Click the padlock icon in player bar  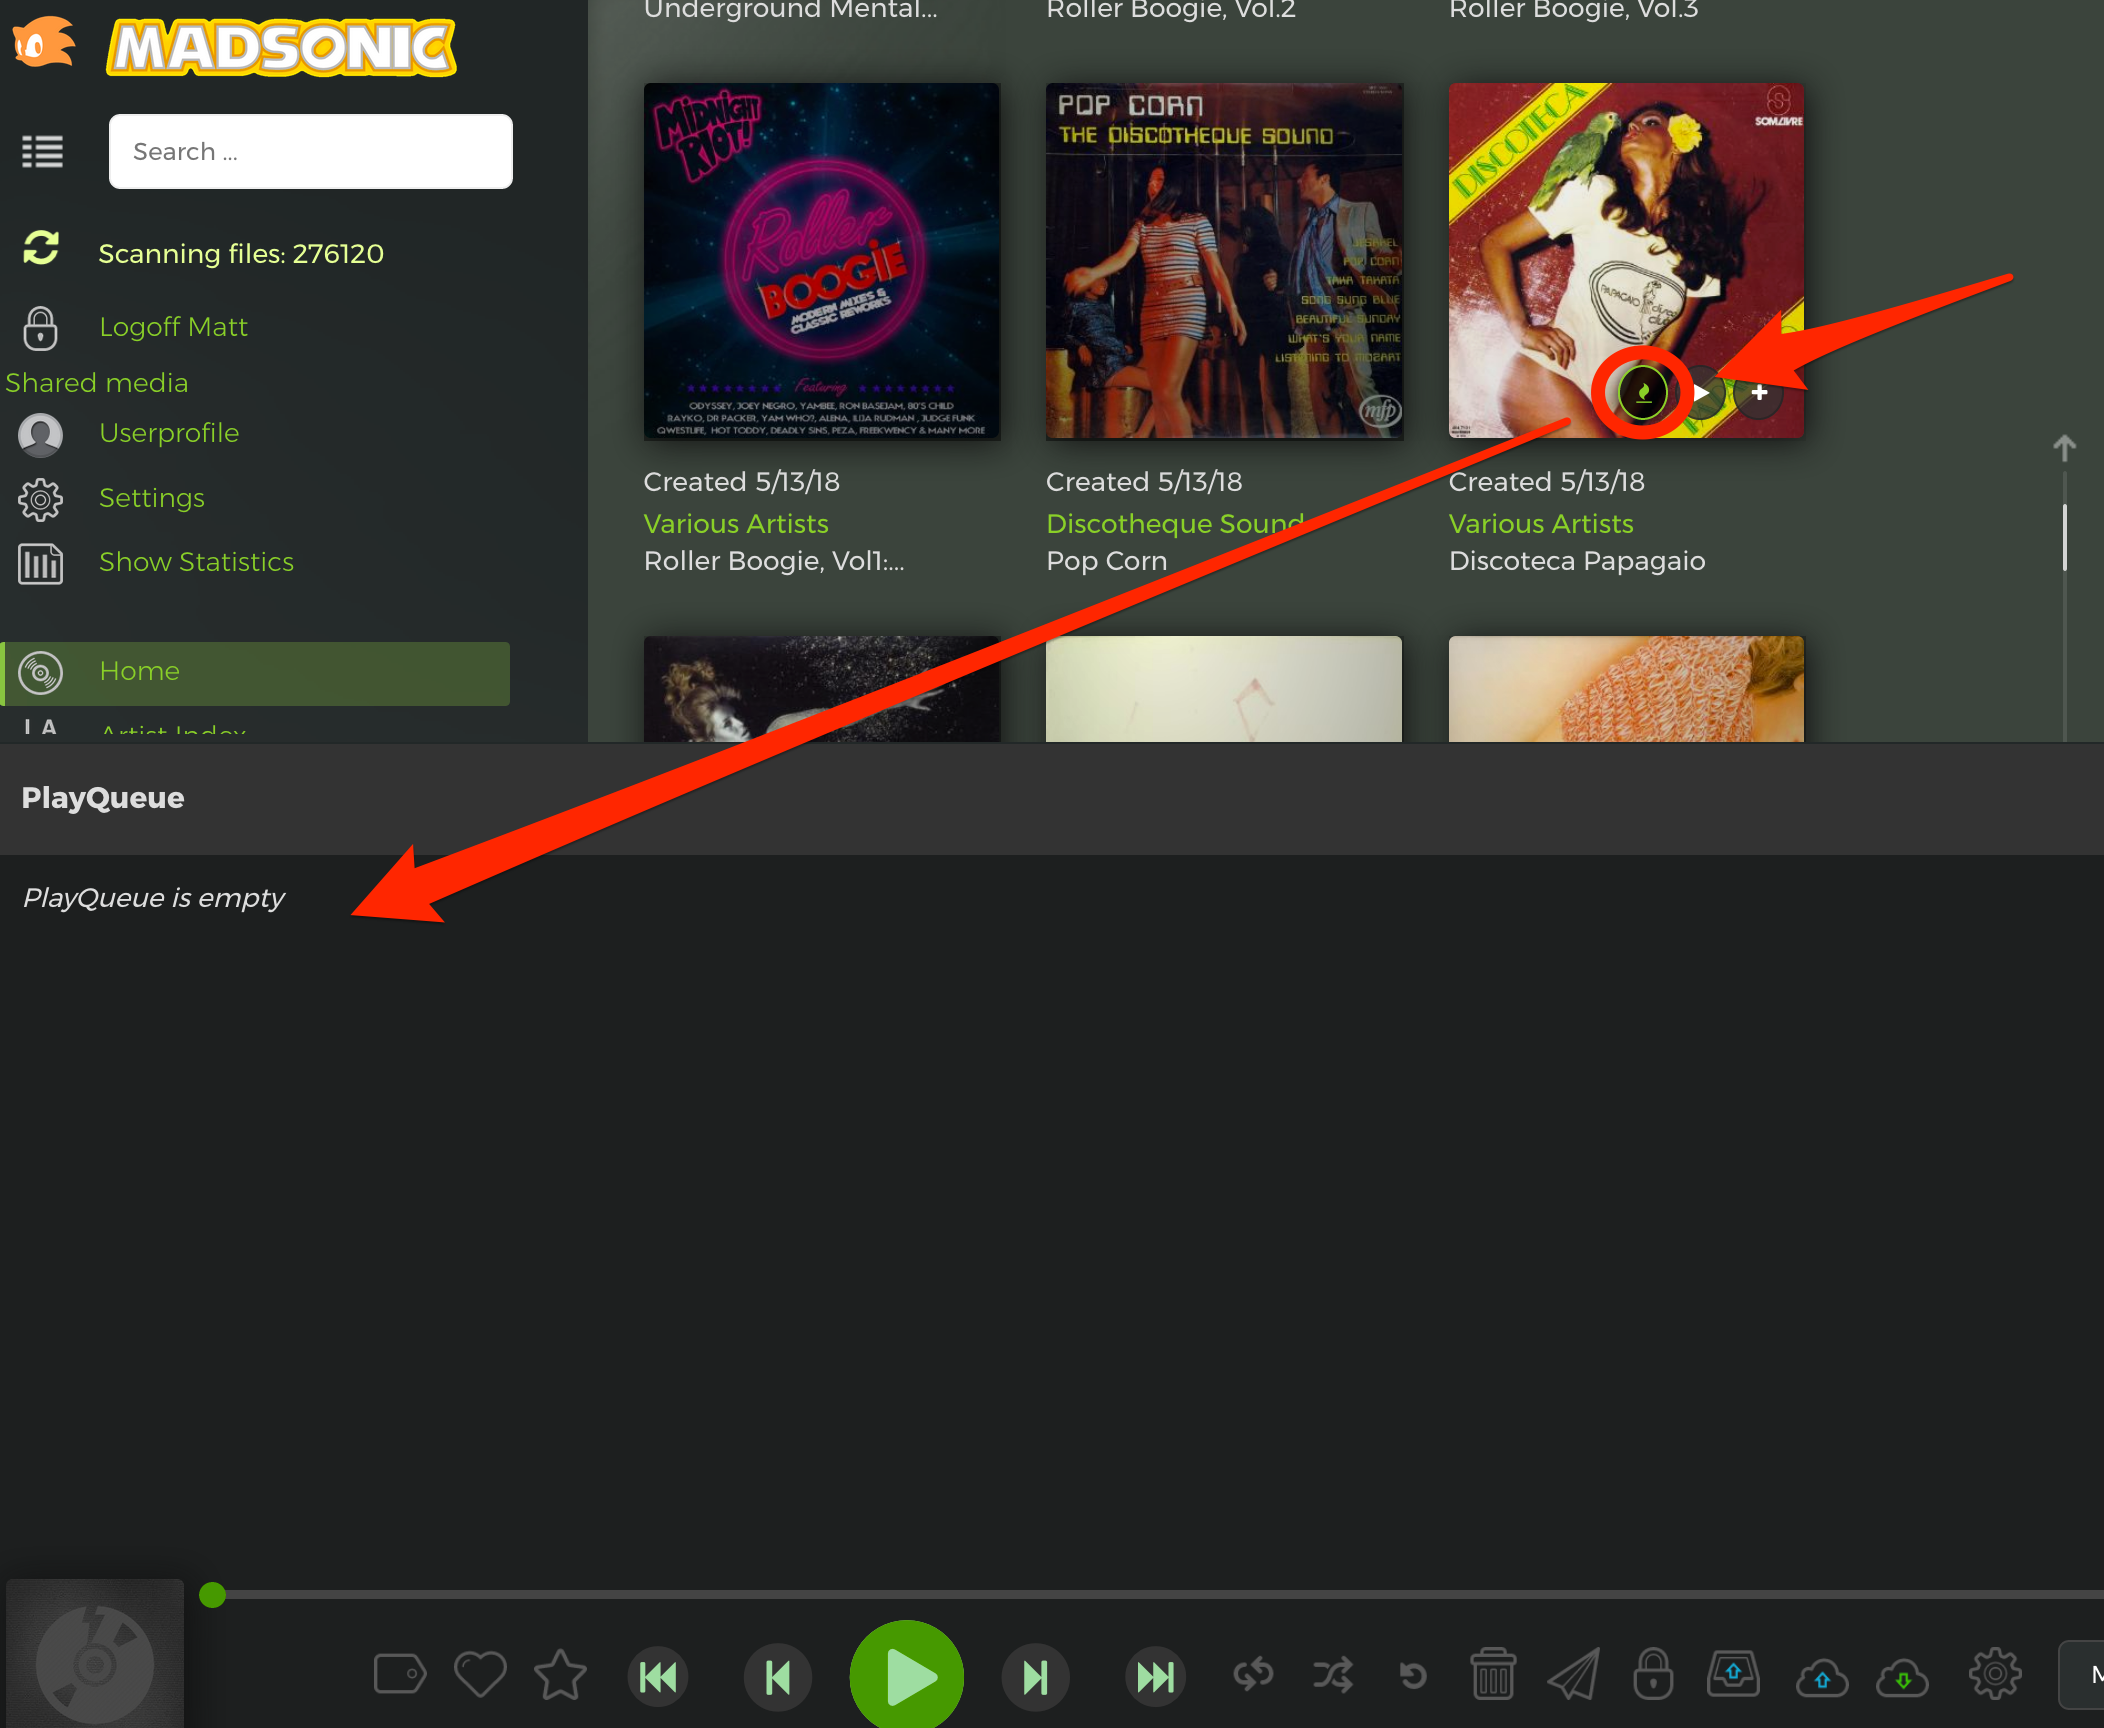point(1653,1674)
